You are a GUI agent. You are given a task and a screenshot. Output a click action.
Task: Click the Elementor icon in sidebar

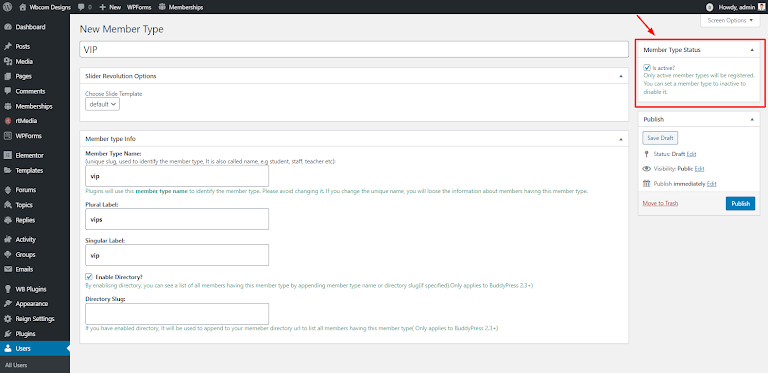pos(7,155)
